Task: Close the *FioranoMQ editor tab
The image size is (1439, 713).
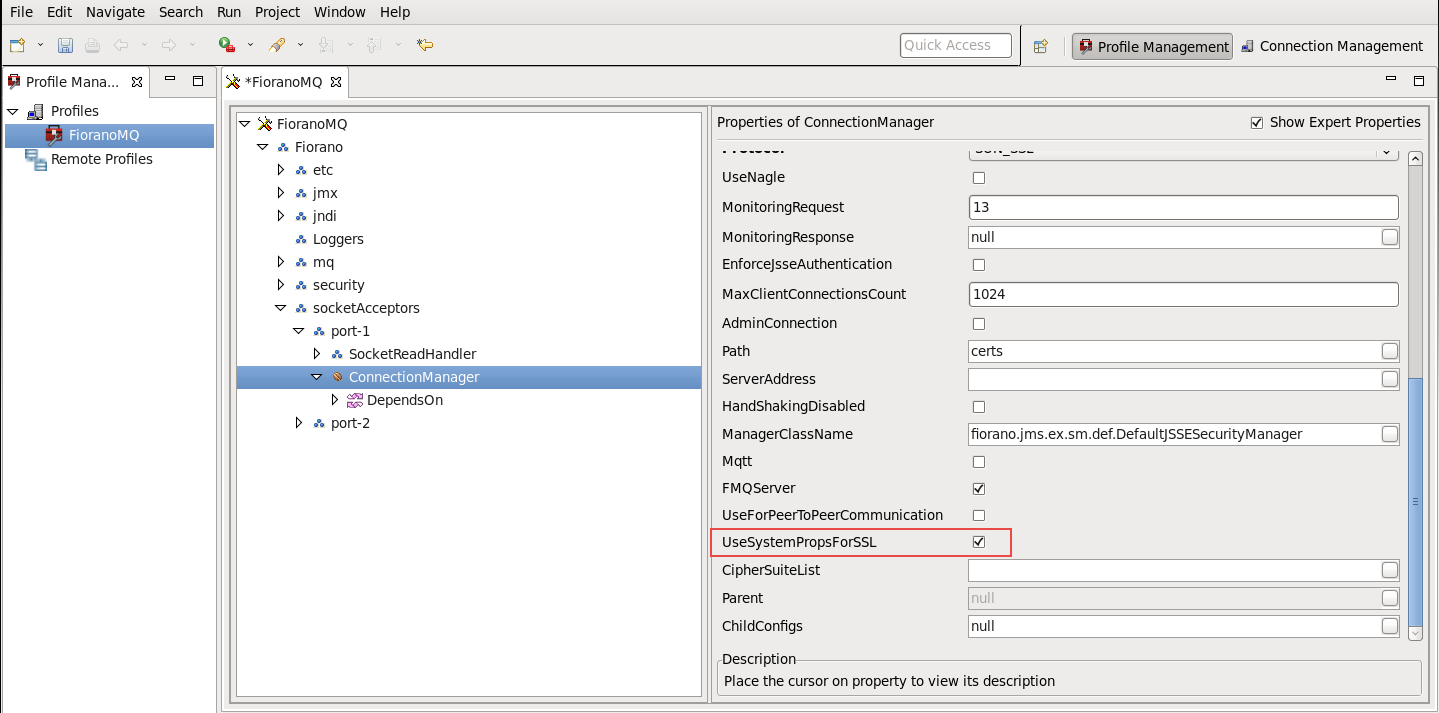Action: click(336, 82)
